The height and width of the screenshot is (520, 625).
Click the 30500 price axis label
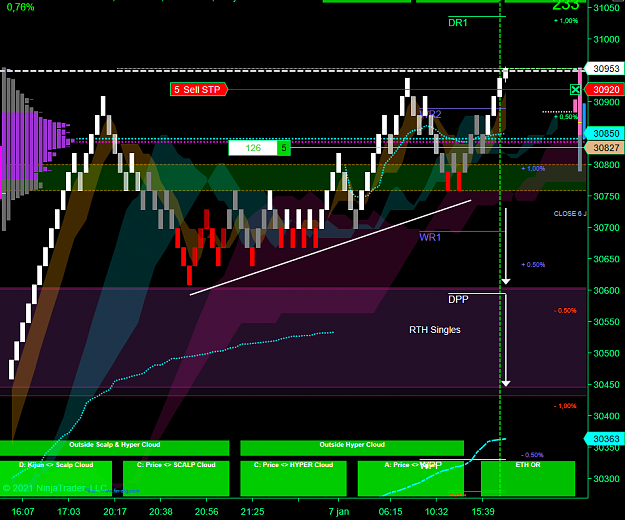click(606, 353)
